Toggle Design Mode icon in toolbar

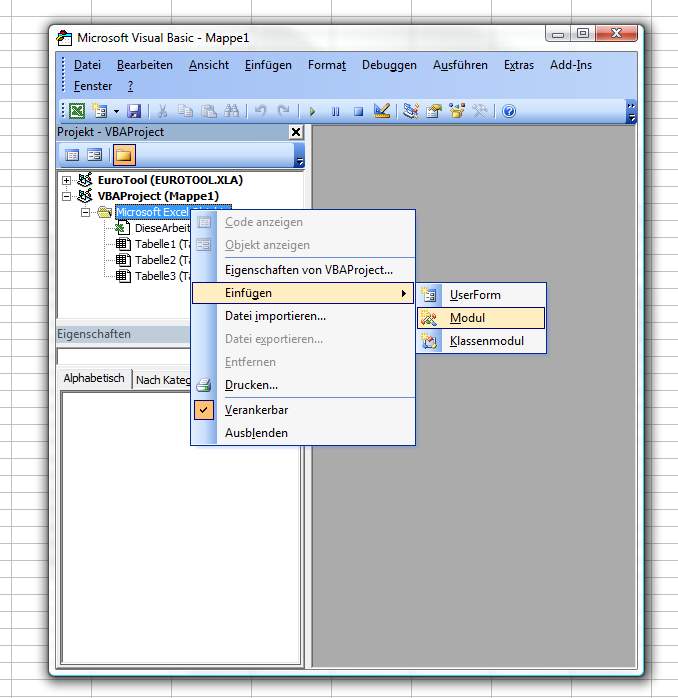tap(382, 111)
